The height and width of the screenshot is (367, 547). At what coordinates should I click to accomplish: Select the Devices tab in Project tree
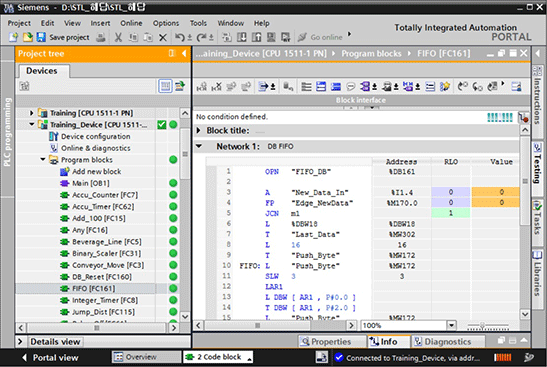pos(42,71)
